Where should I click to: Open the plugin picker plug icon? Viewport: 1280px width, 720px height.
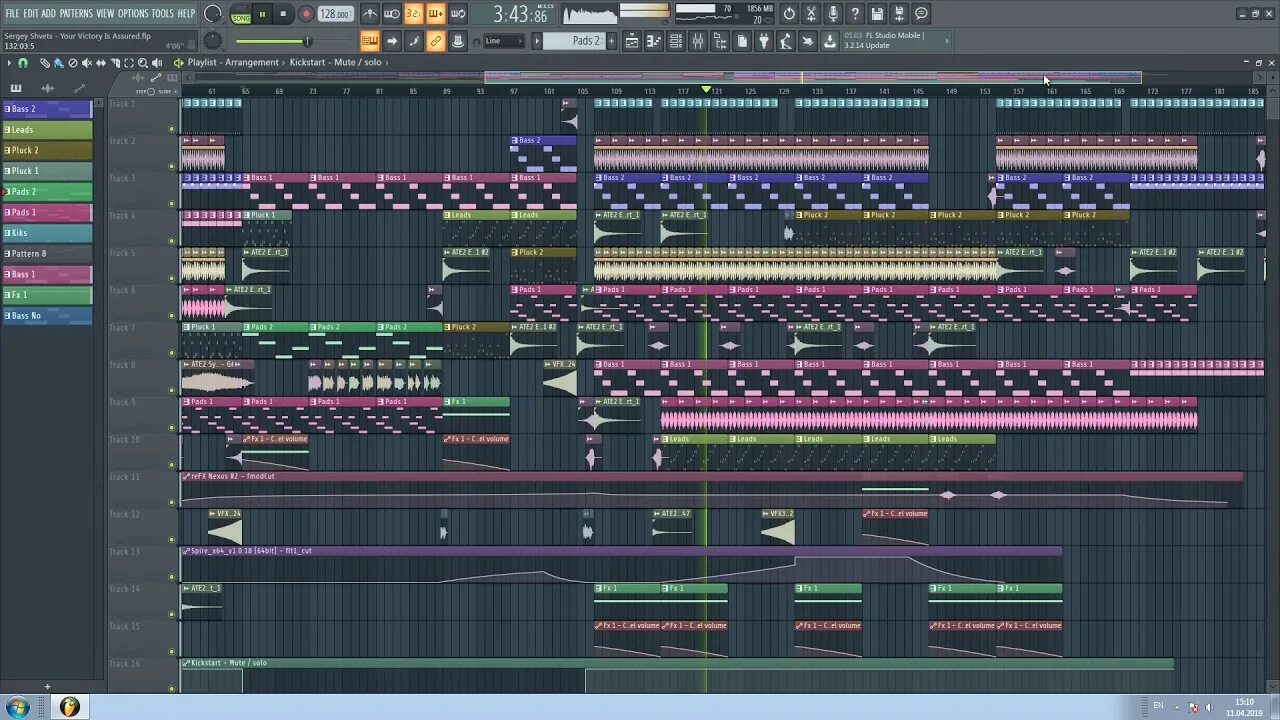point(764,41)
